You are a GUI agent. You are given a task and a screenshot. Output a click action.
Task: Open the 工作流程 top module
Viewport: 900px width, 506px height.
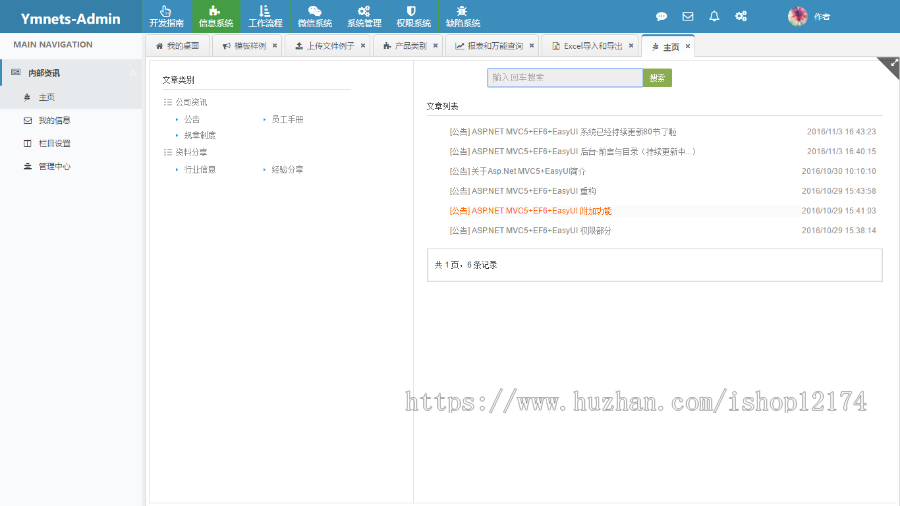coord(265,16)
